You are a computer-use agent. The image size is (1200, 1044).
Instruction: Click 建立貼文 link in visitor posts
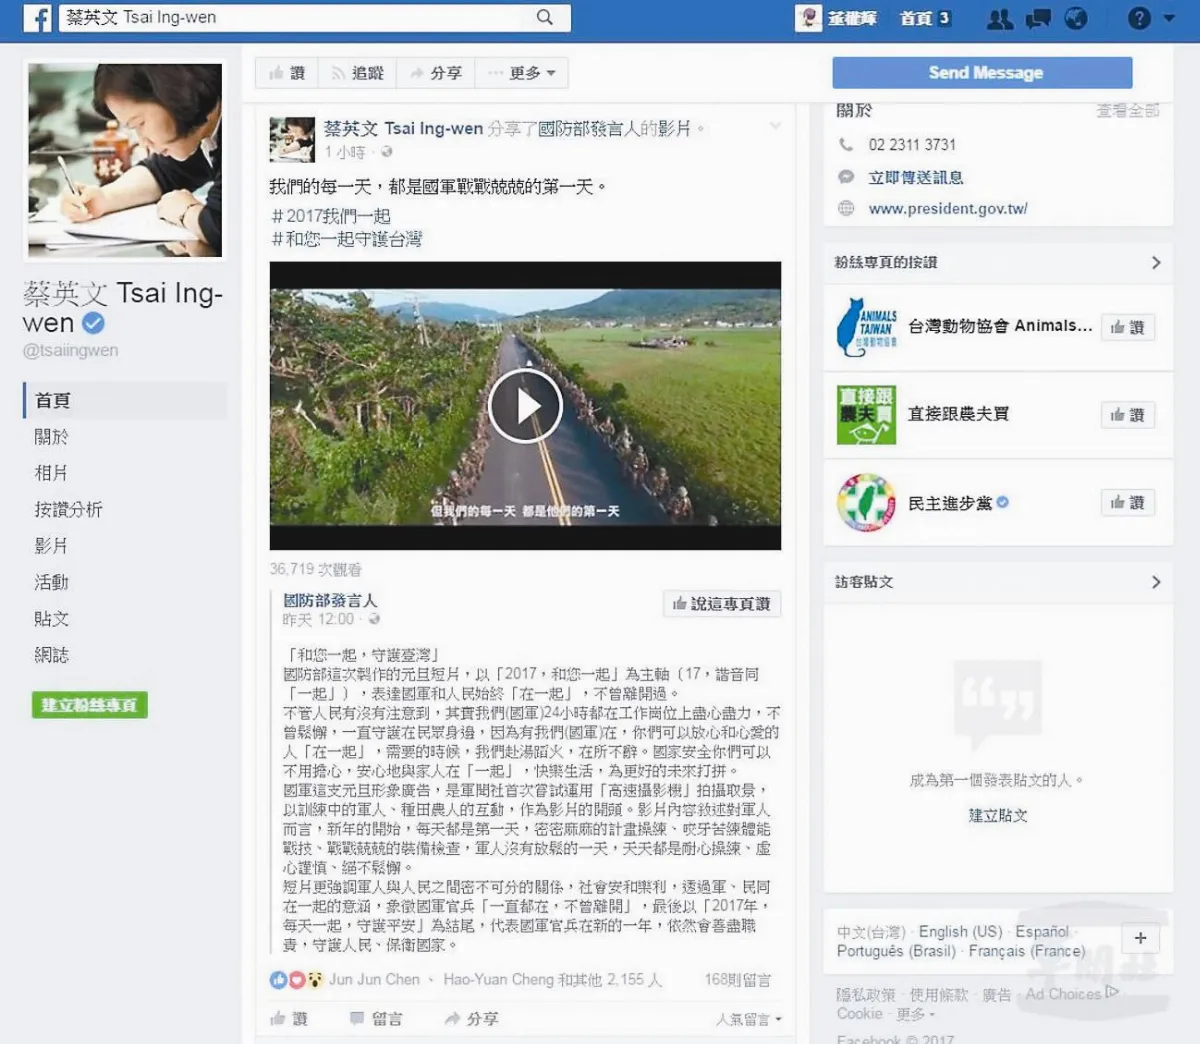(998, 815)
